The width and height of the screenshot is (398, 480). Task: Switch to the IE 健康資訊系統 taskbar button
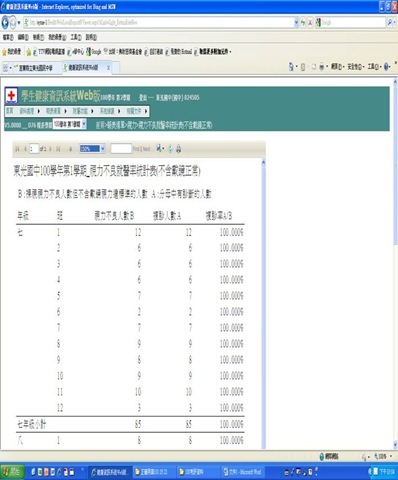[110, 472]
